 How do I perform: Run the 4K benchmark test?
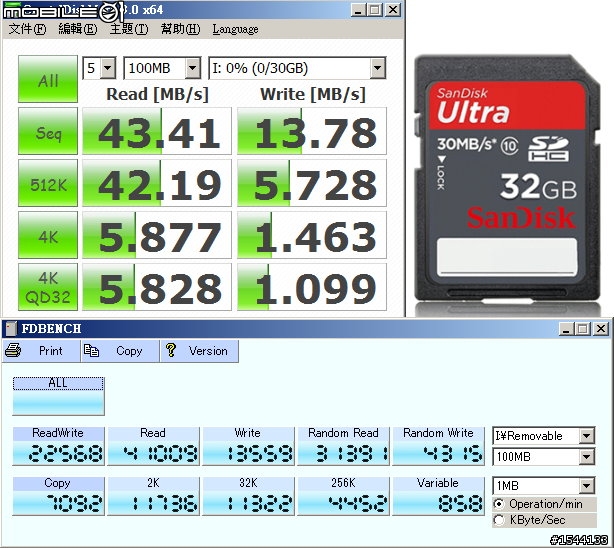(x=48, y=235)
